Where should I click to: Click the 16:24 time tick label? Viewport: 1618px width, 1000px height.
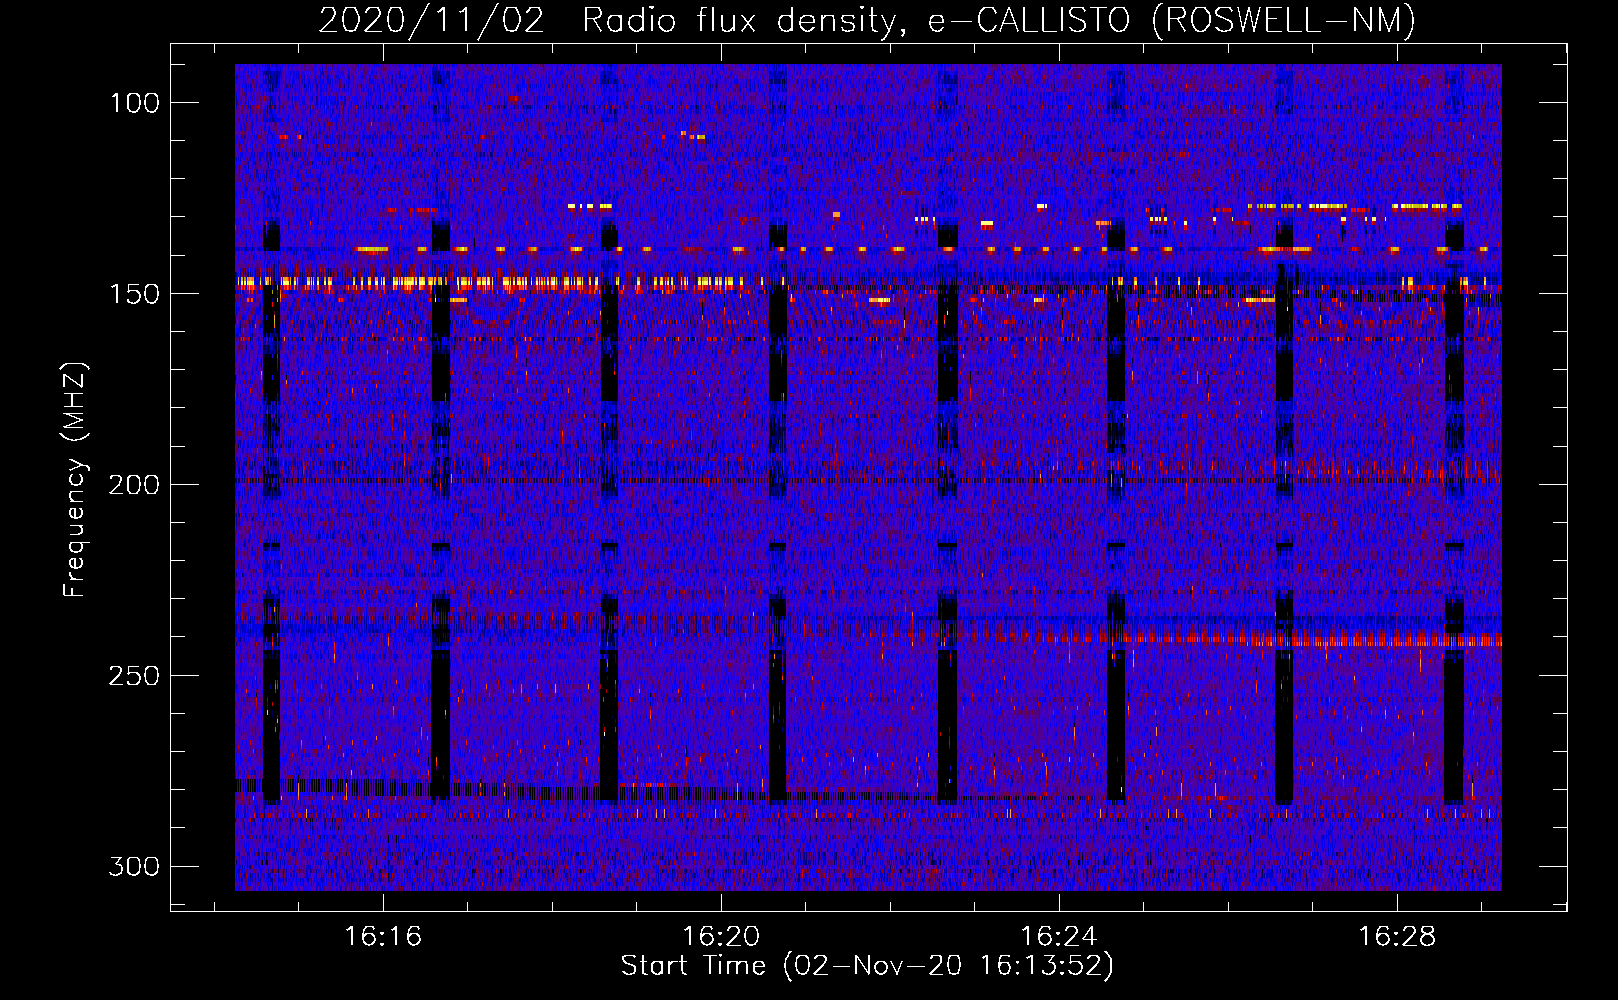click(1059, 937)
